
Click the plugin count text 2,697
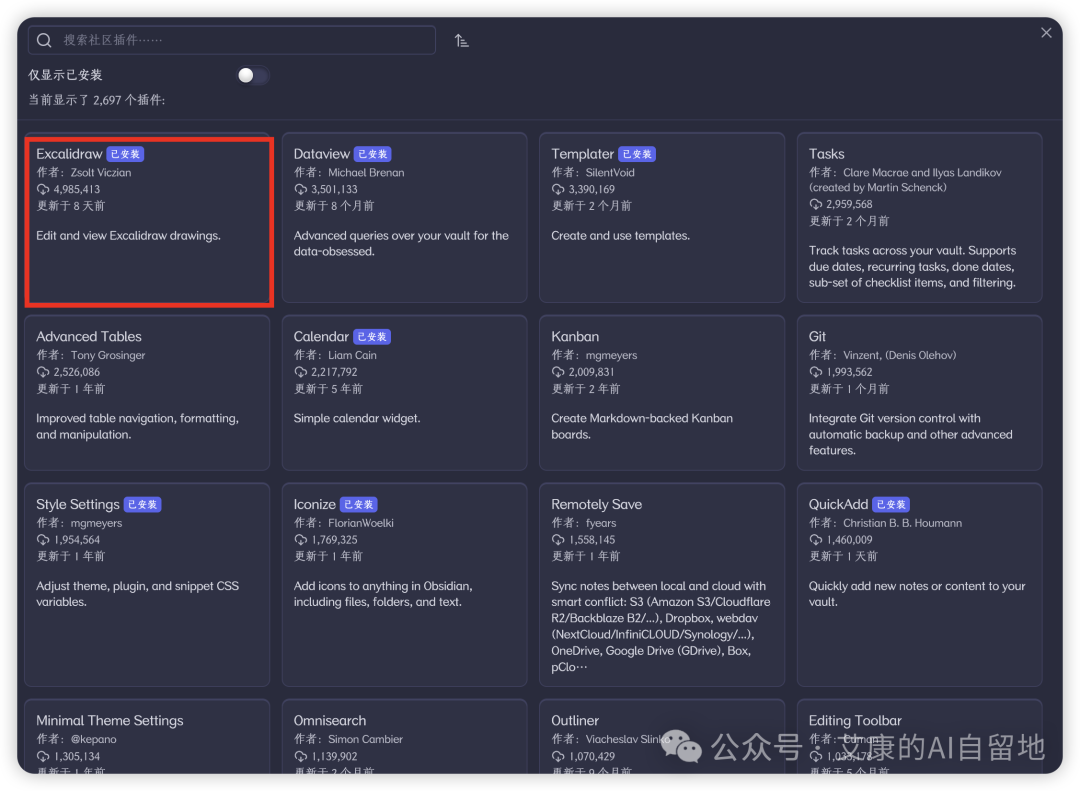[x=107, y=100]
